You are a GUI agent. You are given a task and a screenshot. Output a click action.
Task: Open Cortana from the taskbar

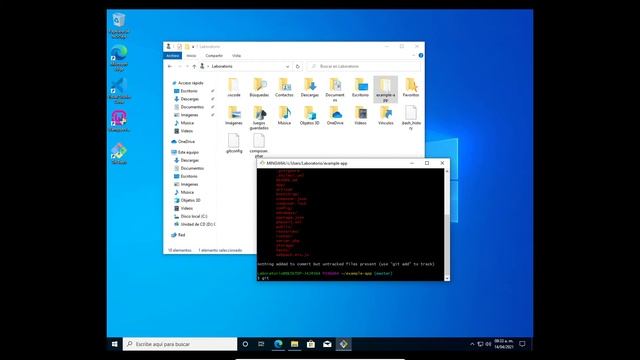(x=245, y=344)
